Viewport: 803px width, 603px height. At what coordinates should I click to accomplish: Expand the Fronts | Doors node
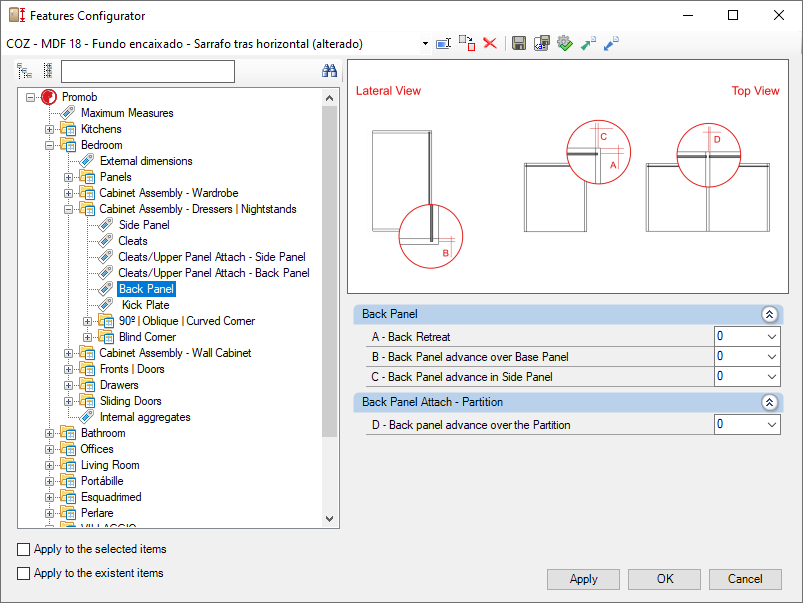68,369
